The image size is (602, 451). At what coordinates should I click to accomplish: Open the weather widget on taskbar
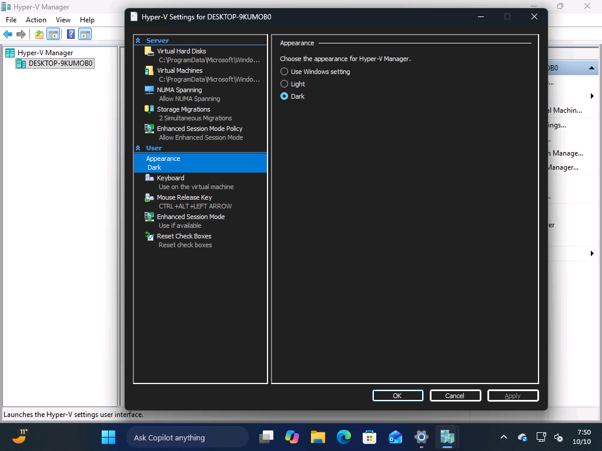pyautogui.click(x=19, y=437)
